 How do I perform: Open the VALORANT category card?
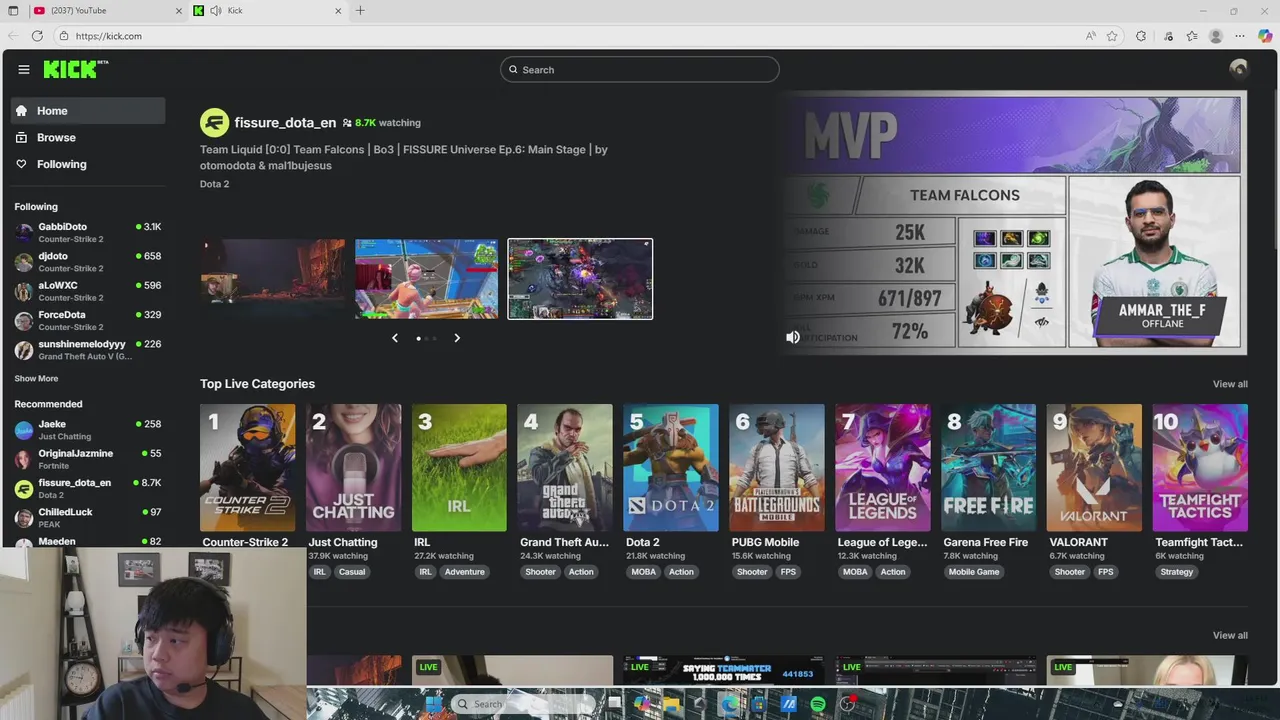[1094, 468]
